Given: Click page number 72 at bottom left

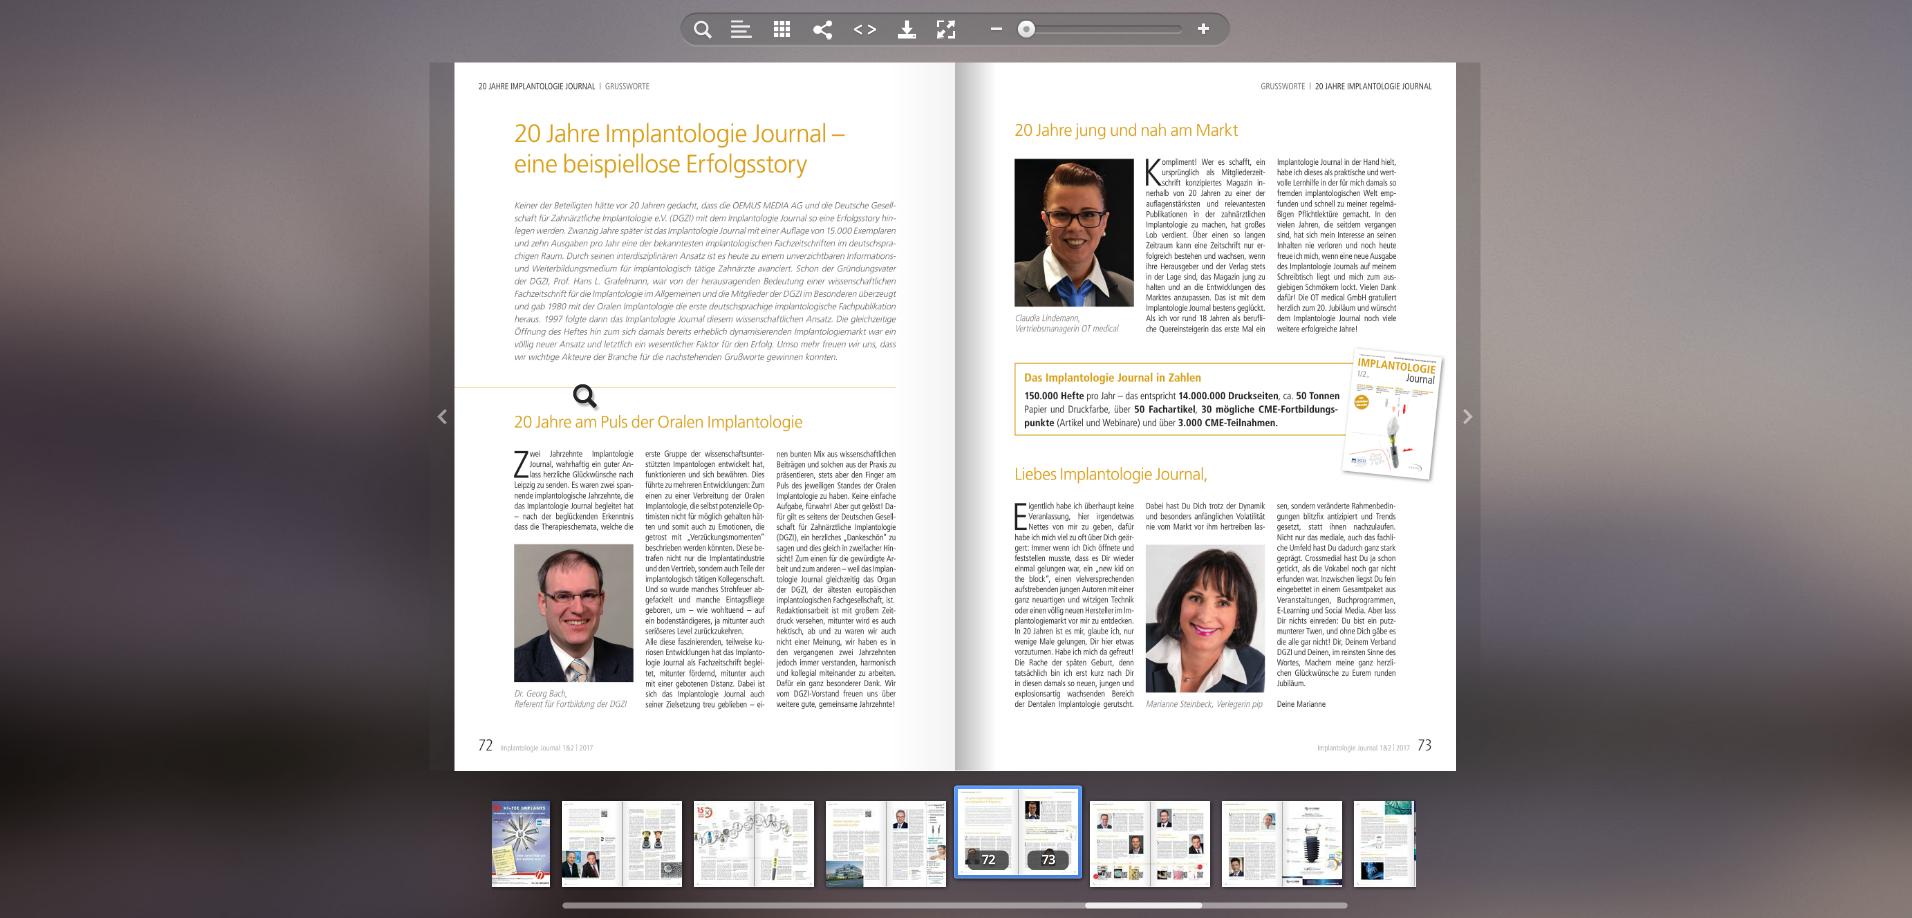Looking at the screenshot, I should [485, 745].
